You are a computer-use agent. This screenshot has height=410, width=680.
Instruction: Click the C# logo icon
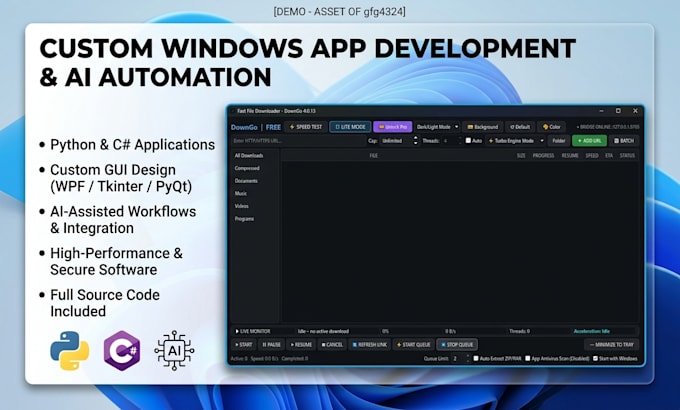tap(122, 351)
